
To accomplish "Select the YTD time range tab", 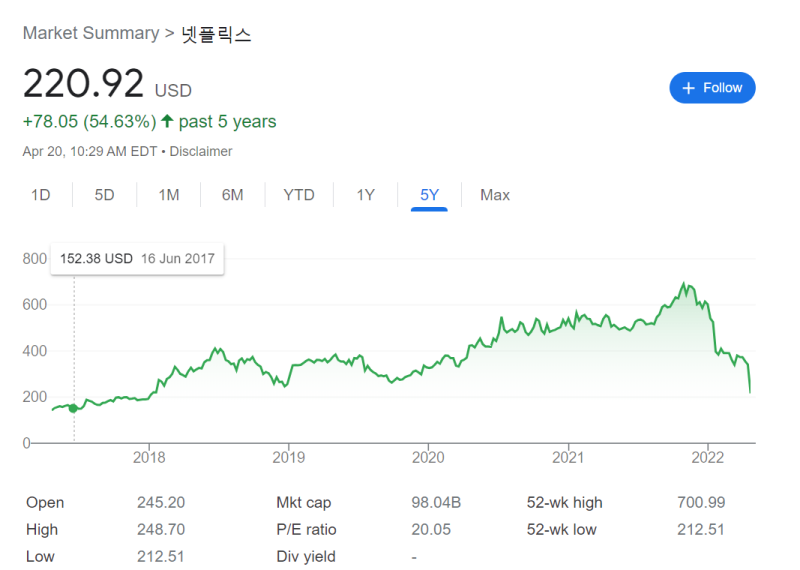I will [x=299, y=195].
